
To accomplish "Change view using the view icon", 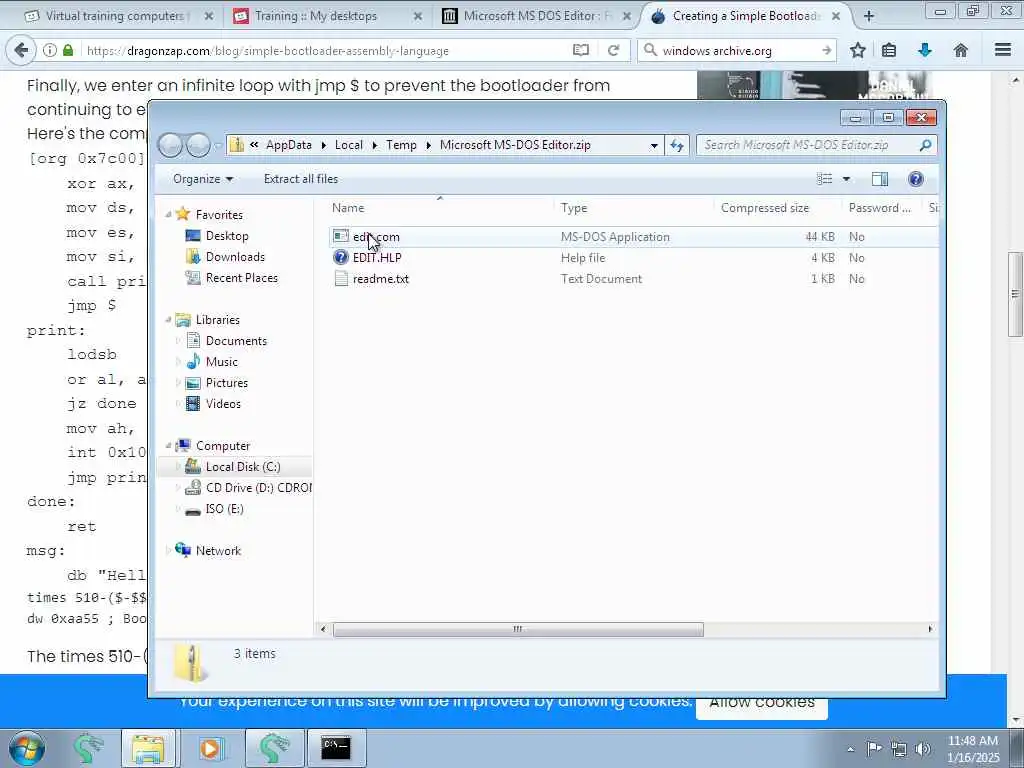I will pos(825,179).
